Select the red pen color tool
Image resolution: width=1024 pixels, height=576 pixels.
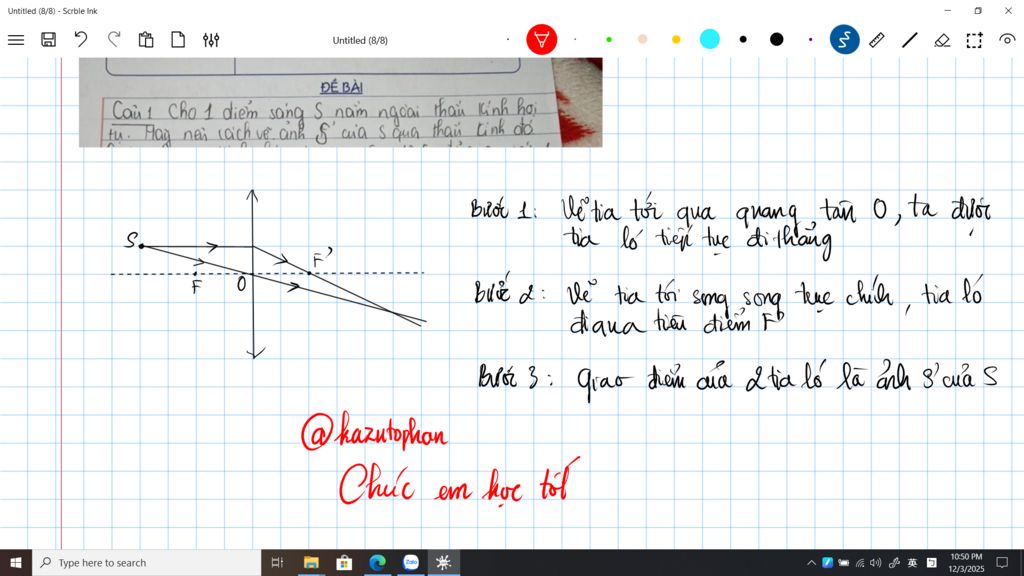pyautogui.click(x=541, y=40)
